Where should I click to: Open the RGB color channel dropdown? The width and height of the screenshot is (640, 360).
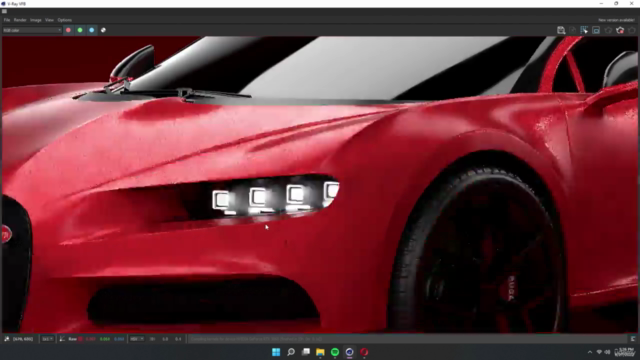[x=32, y=30]
